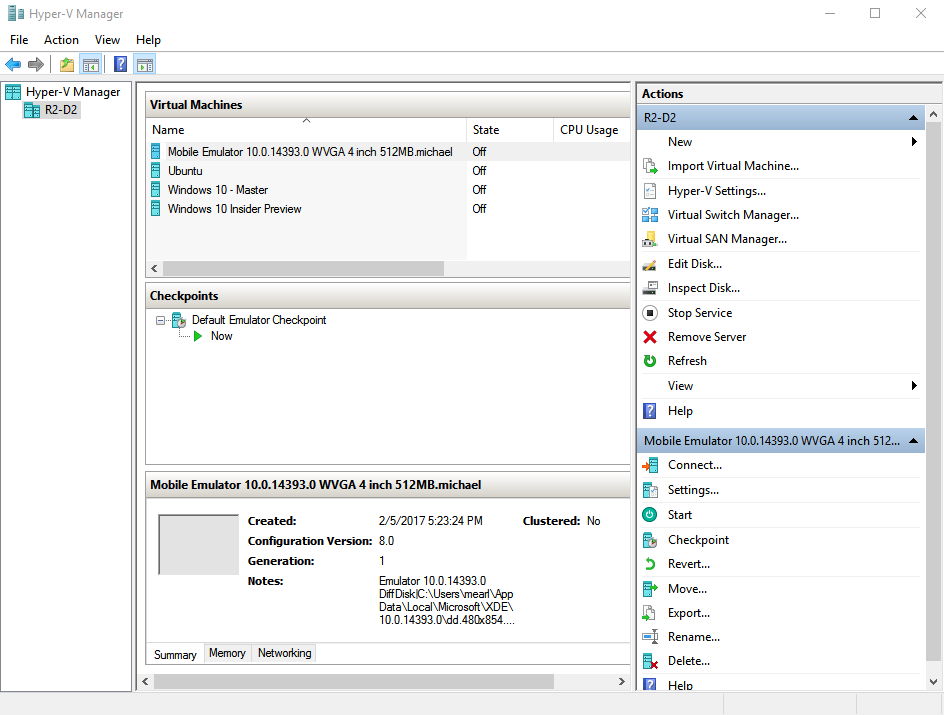Click the blue help question mark toolbar icon
The image size is (944, 715).
click(120, 64)
